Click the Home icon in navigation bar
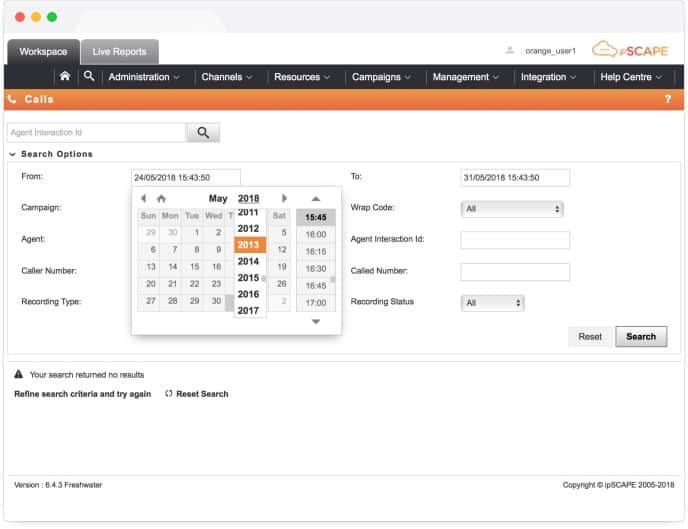Image resolution: width=688 pixels, height=529 pixels. click(x=65, y=76)
